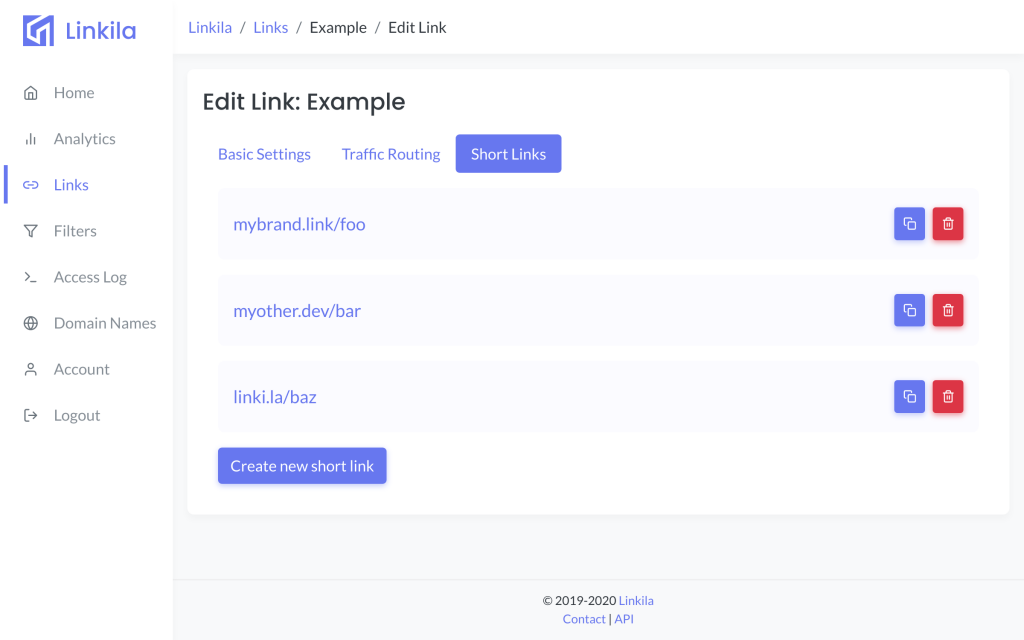Viewport: 1024px width, 640px height.
Task: Open the Analytics page
Action: click(84, 139)
